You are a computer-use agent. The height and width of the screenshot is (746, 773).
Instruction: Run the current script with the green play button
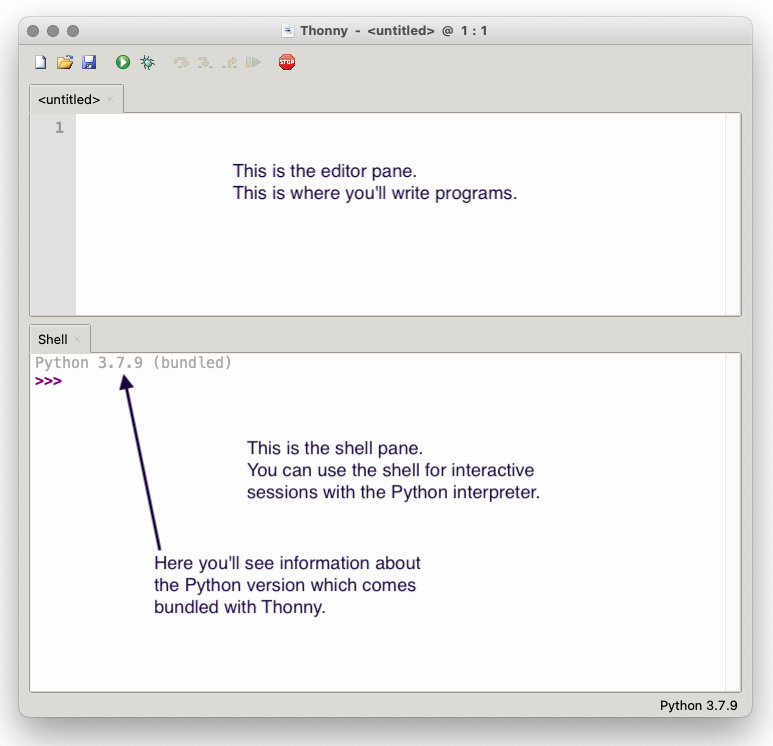[123, 62]
